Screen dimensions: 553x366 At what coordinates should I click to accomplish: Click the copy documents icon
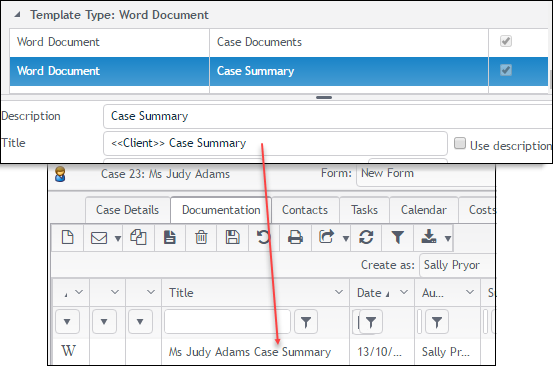(x=138, y=237)
